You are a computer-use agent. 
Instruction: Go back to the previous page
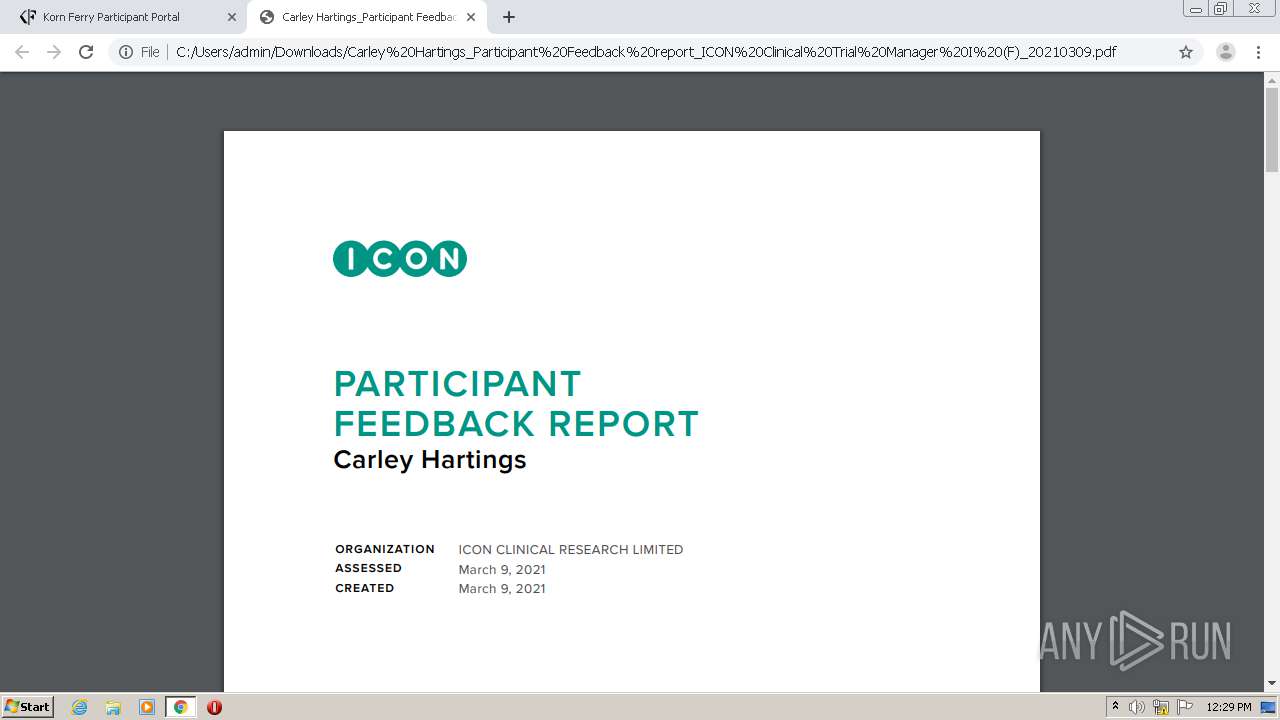point(22,52)
